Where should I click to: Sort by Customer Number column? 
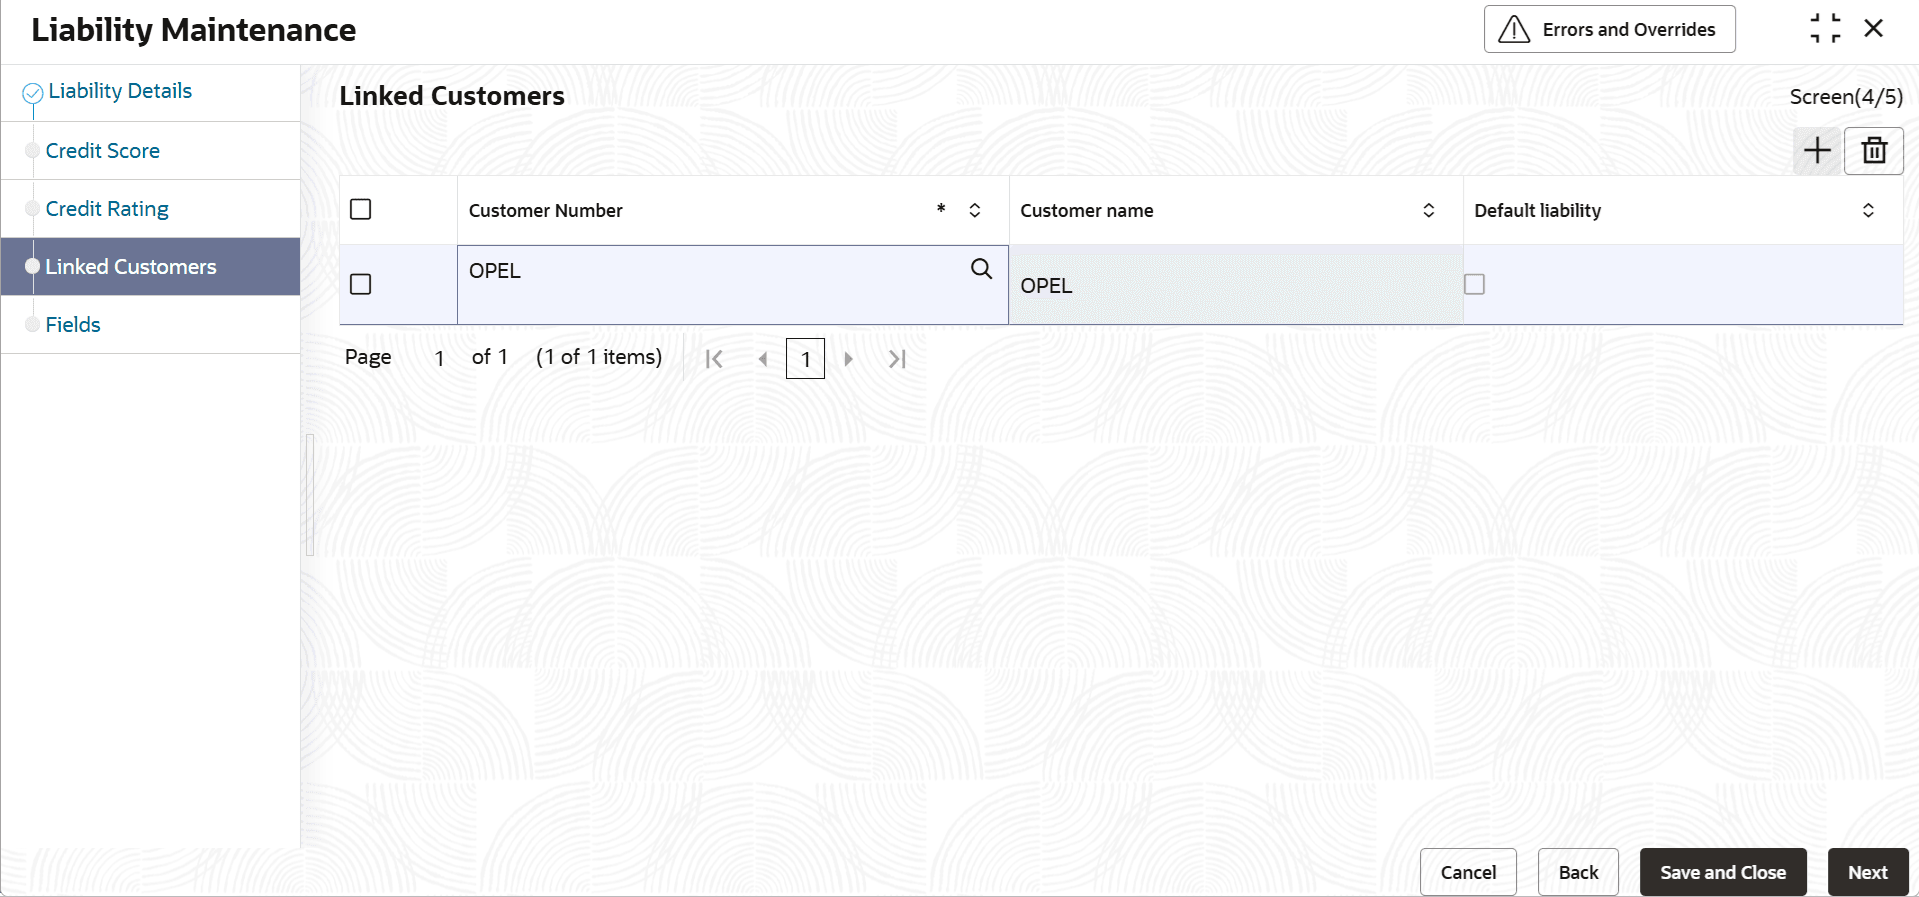tap(975, 210)
